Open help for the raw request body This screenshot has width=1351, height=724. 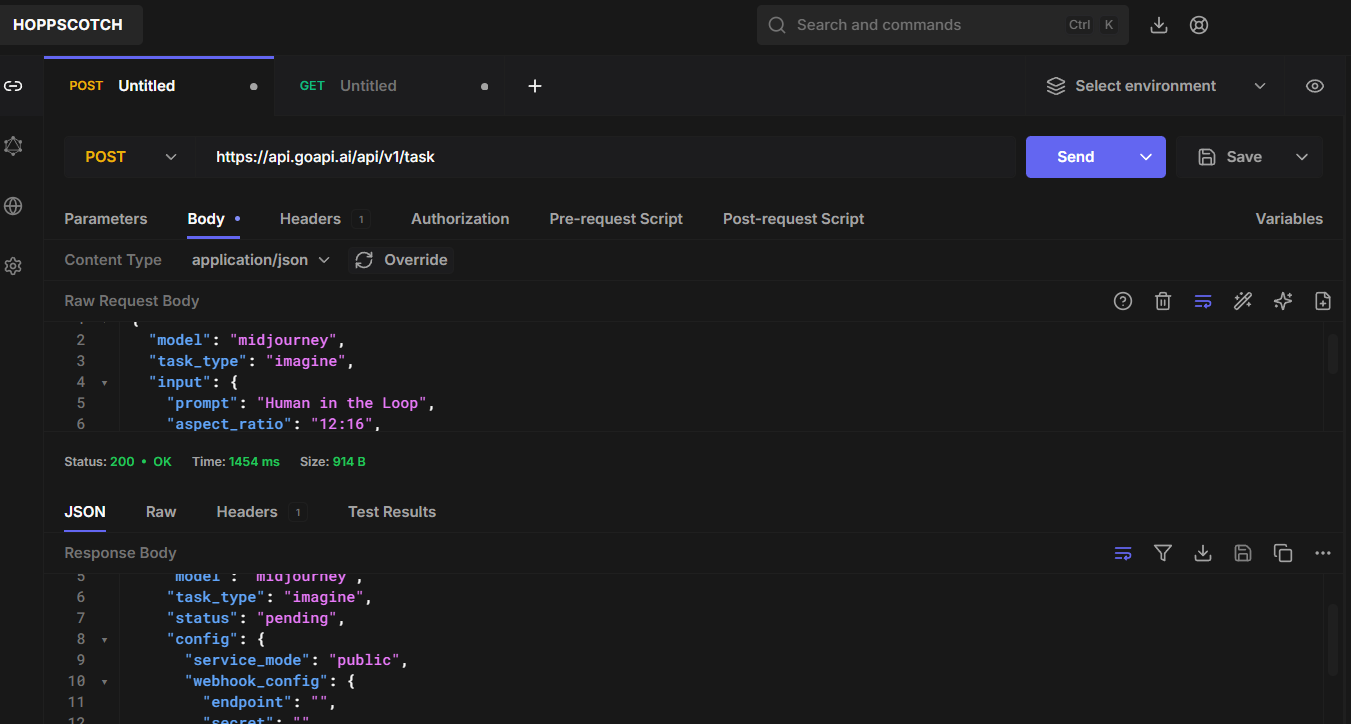pyautogui.click(x=1122, y=300)
